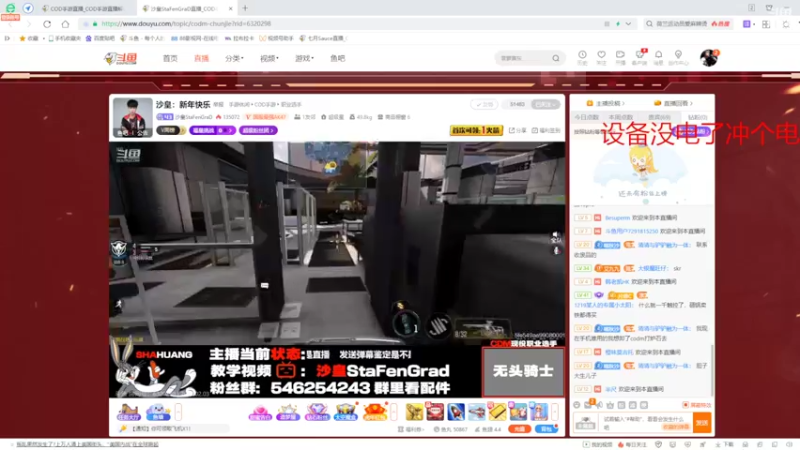Switch to the COD手游直播 browser tab
Image resolution: width=800 pixels, height=450 pixels.
coord(84,8)
